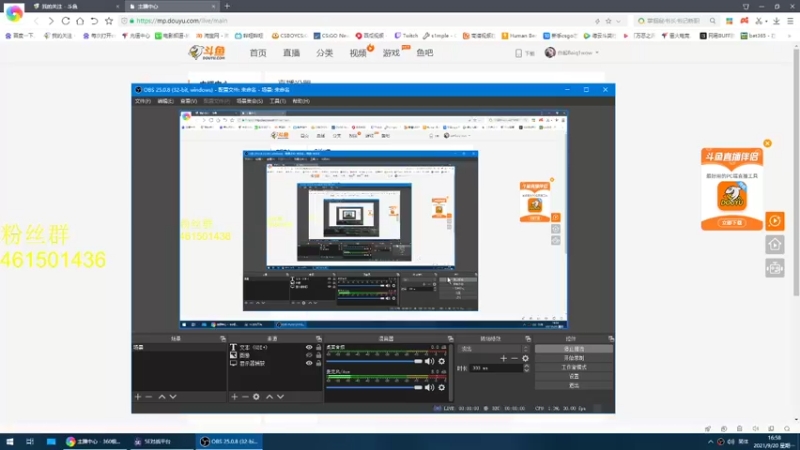Open 分类 link in Douyu navigation
The image size is (800, 450).
point(324,53)
